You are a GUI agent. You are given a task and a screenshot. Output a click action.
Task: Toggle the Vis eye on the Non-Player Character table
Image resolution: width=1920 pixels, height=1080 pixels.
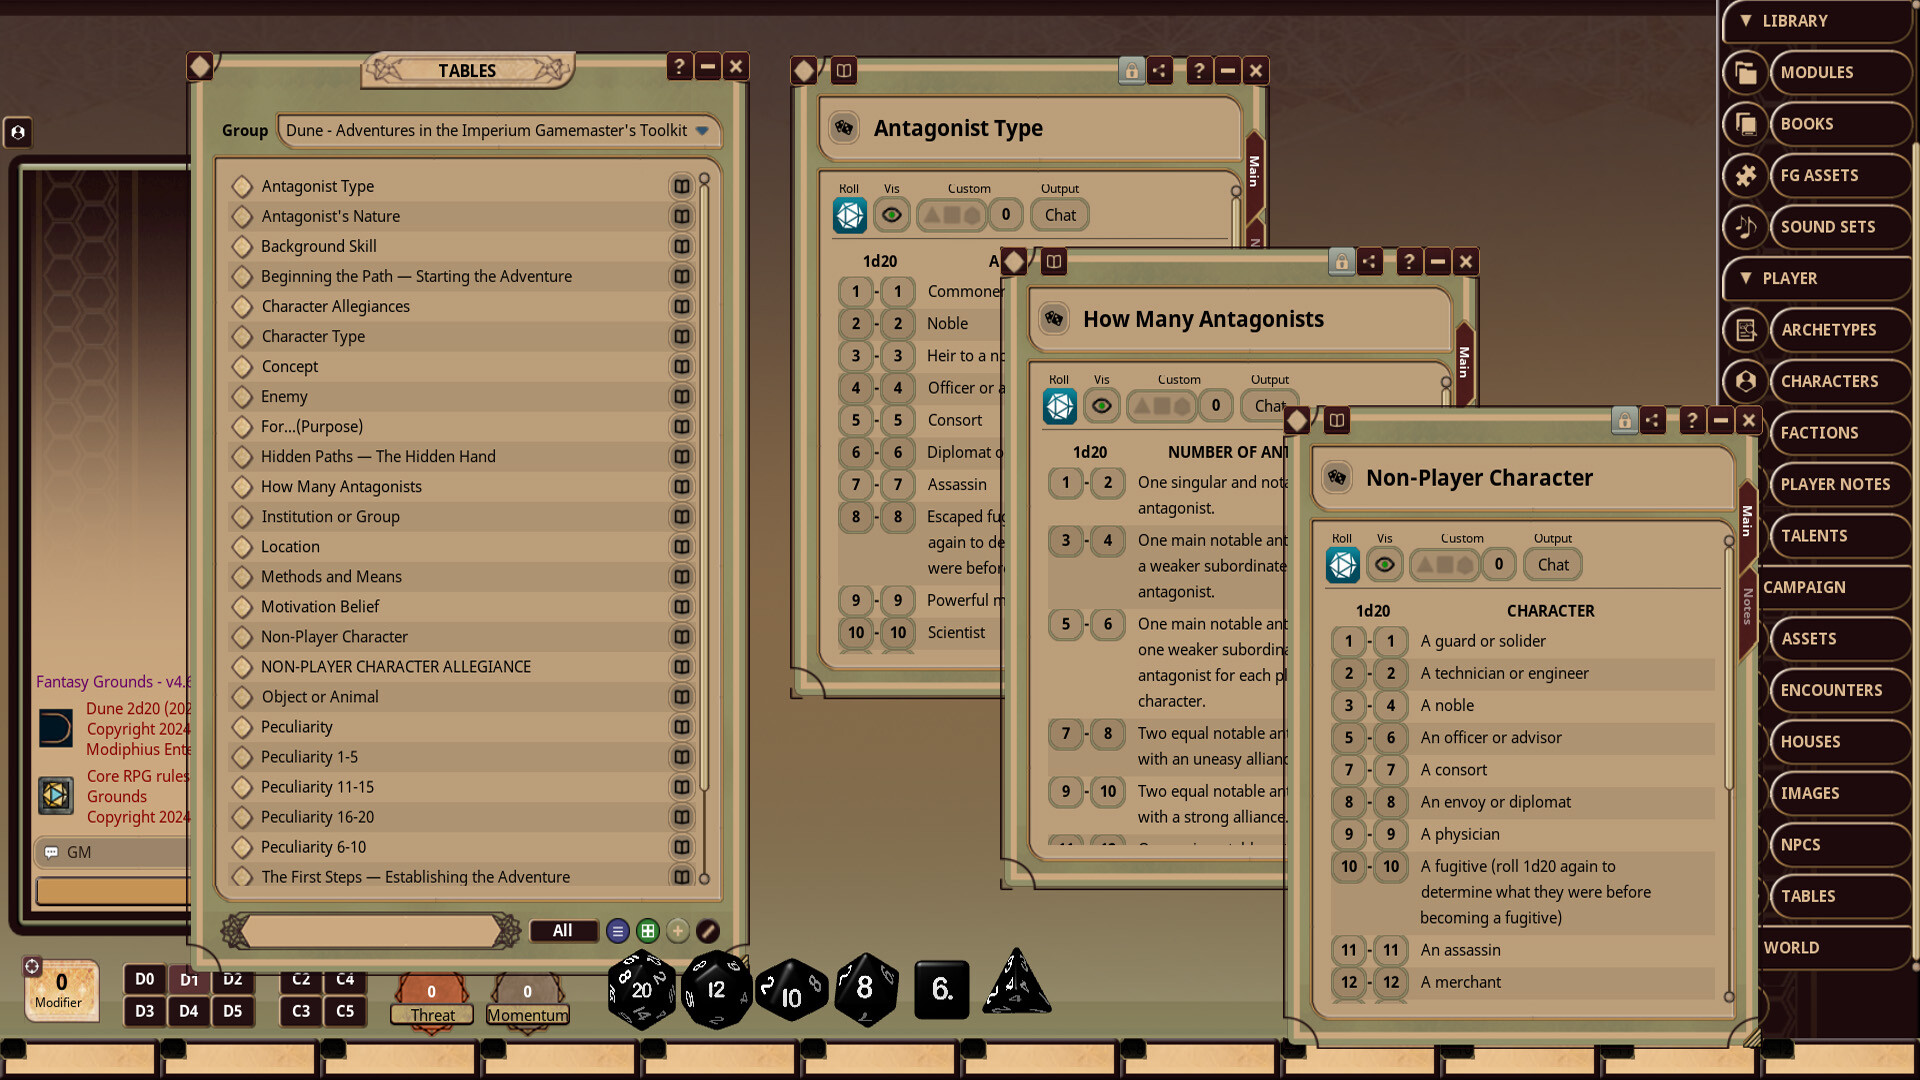point(1384,563)
